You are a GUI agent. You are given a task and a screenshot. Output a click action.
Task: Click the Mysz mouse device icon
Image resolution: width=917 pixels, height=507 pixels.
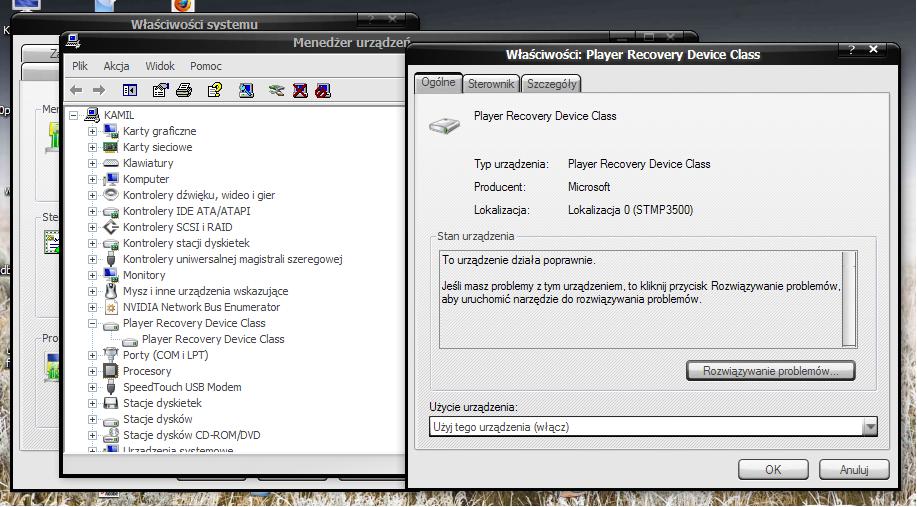[111, 291]
